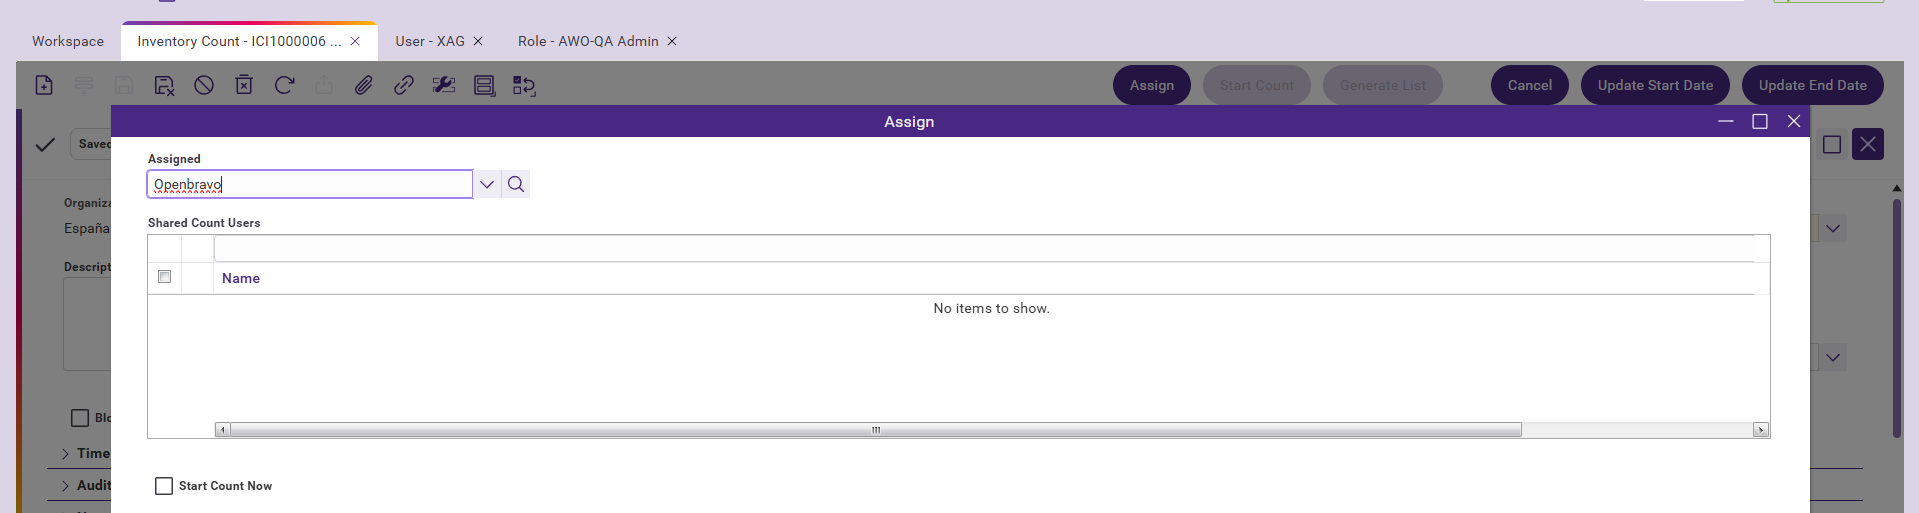Tick the select-all checkbox beside Name
Viewport: 1919px width, 513px height.
click(x=165, y=277)
